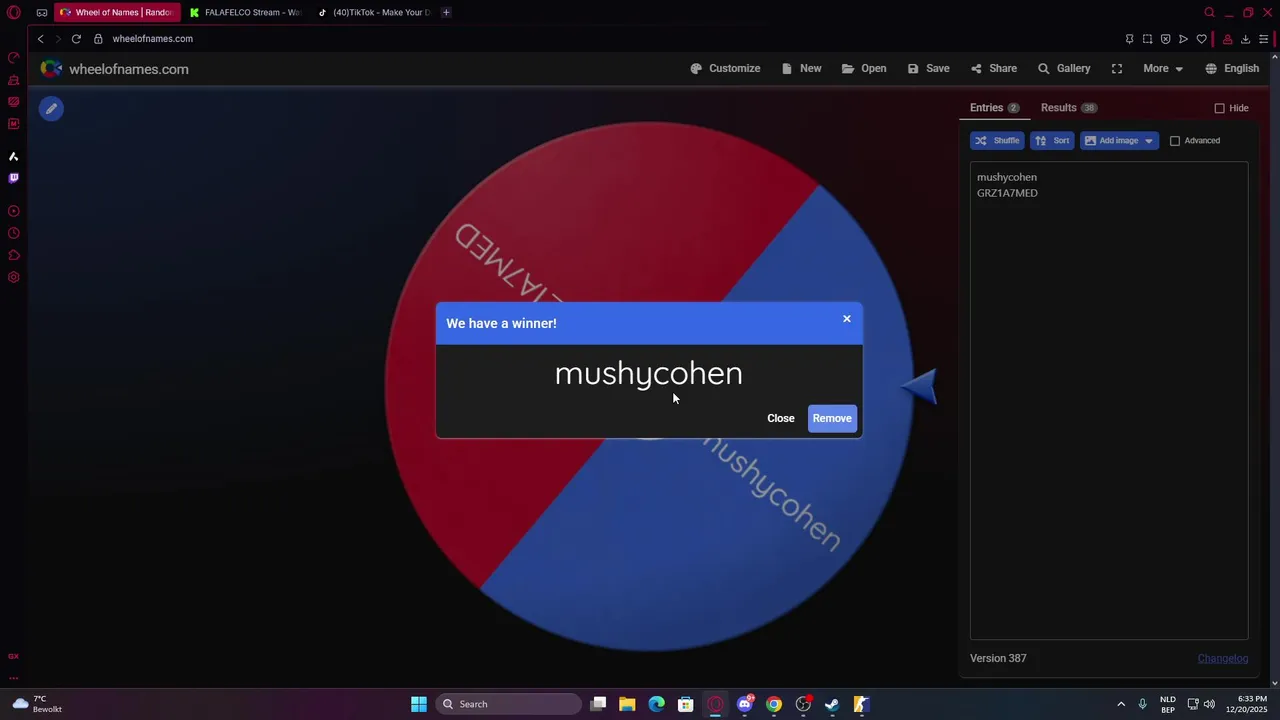Open Discord from the taskbar
The width and height of the screenshot is (1280, 720).
(744, 704)
